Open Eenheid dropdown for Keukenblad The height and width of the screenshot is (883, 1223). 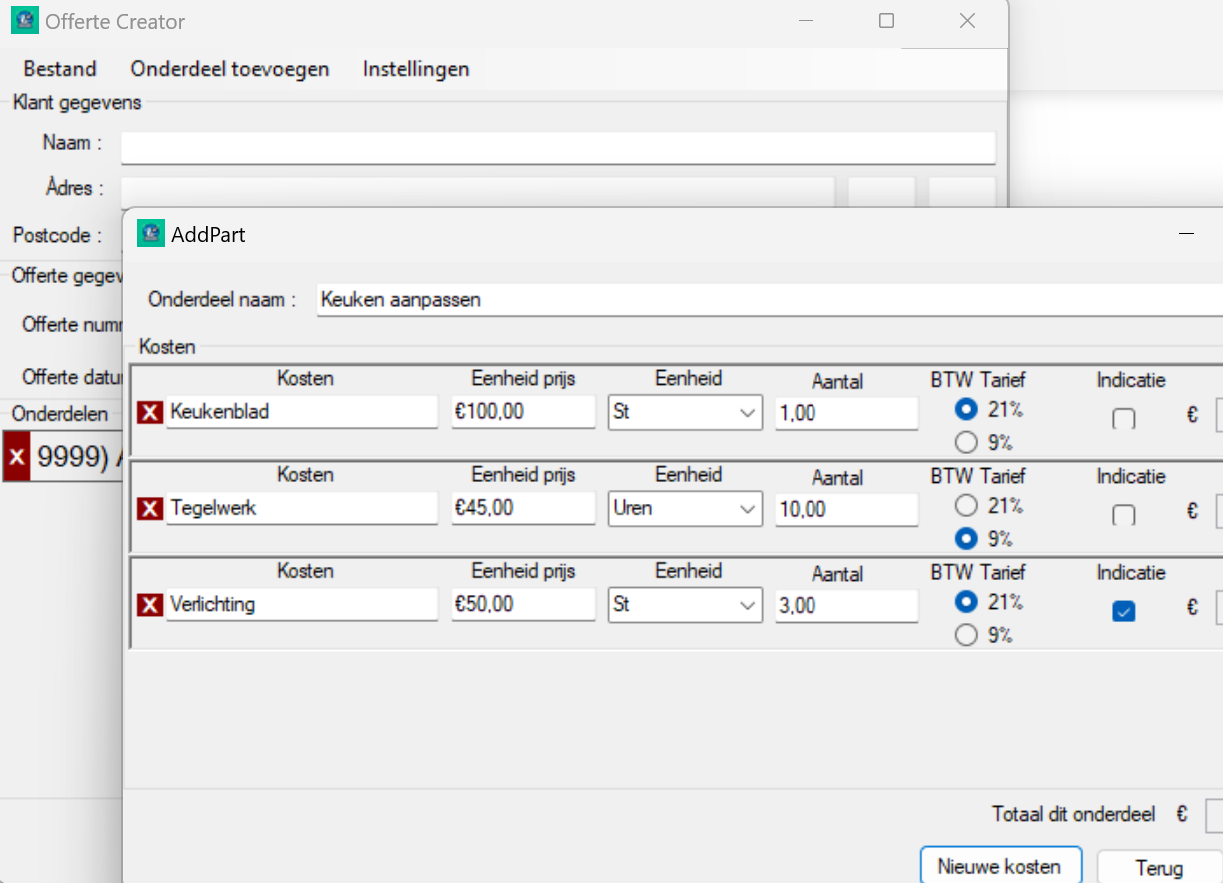746,412
